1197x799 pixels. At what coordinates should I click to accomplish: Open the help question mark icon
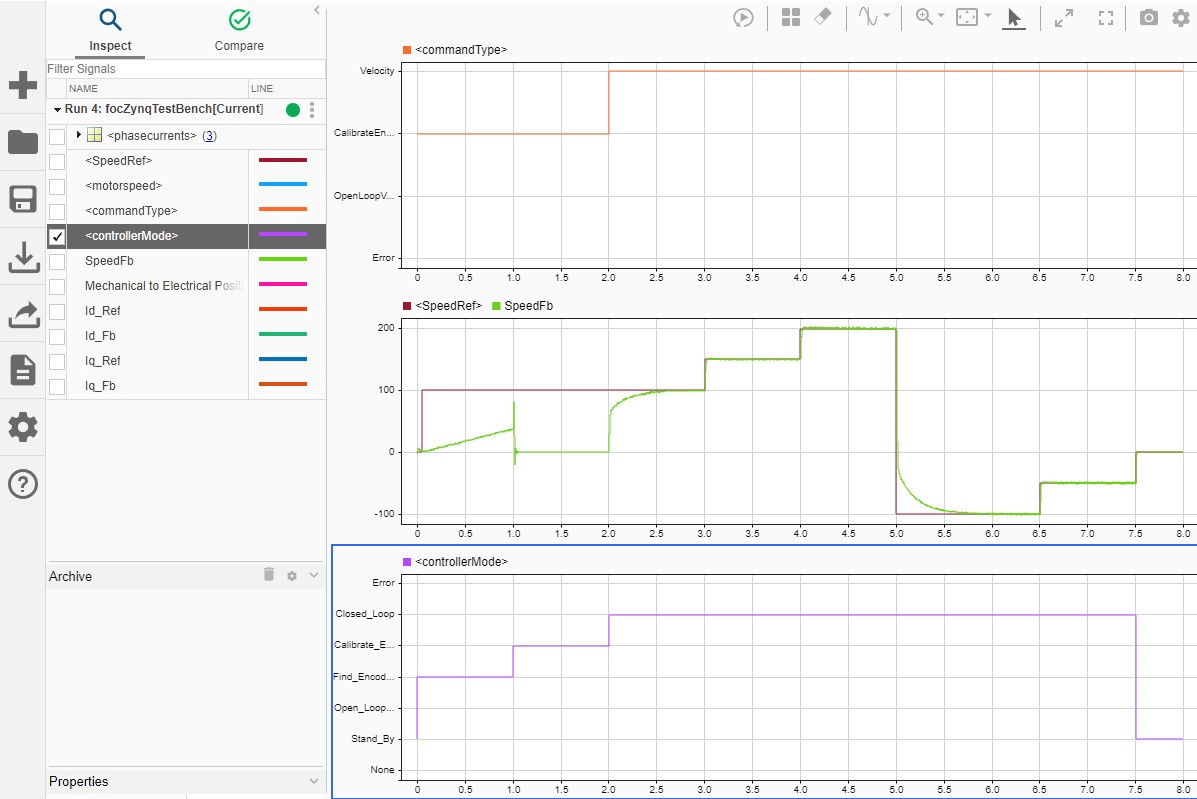[x=22, y=484]
